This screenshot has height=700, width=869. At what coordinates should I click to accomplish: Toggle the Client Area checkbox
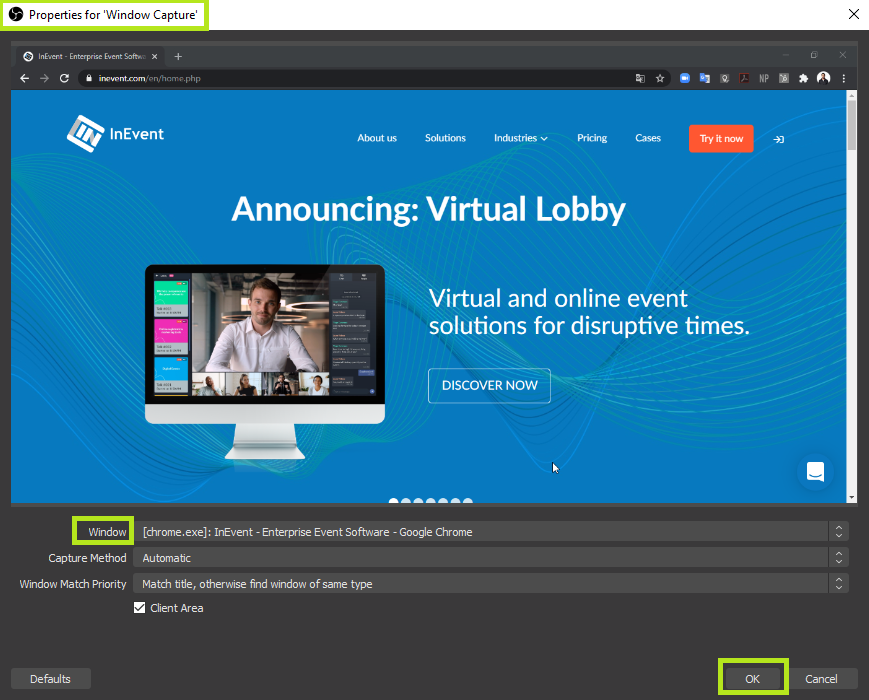point(140,607)
